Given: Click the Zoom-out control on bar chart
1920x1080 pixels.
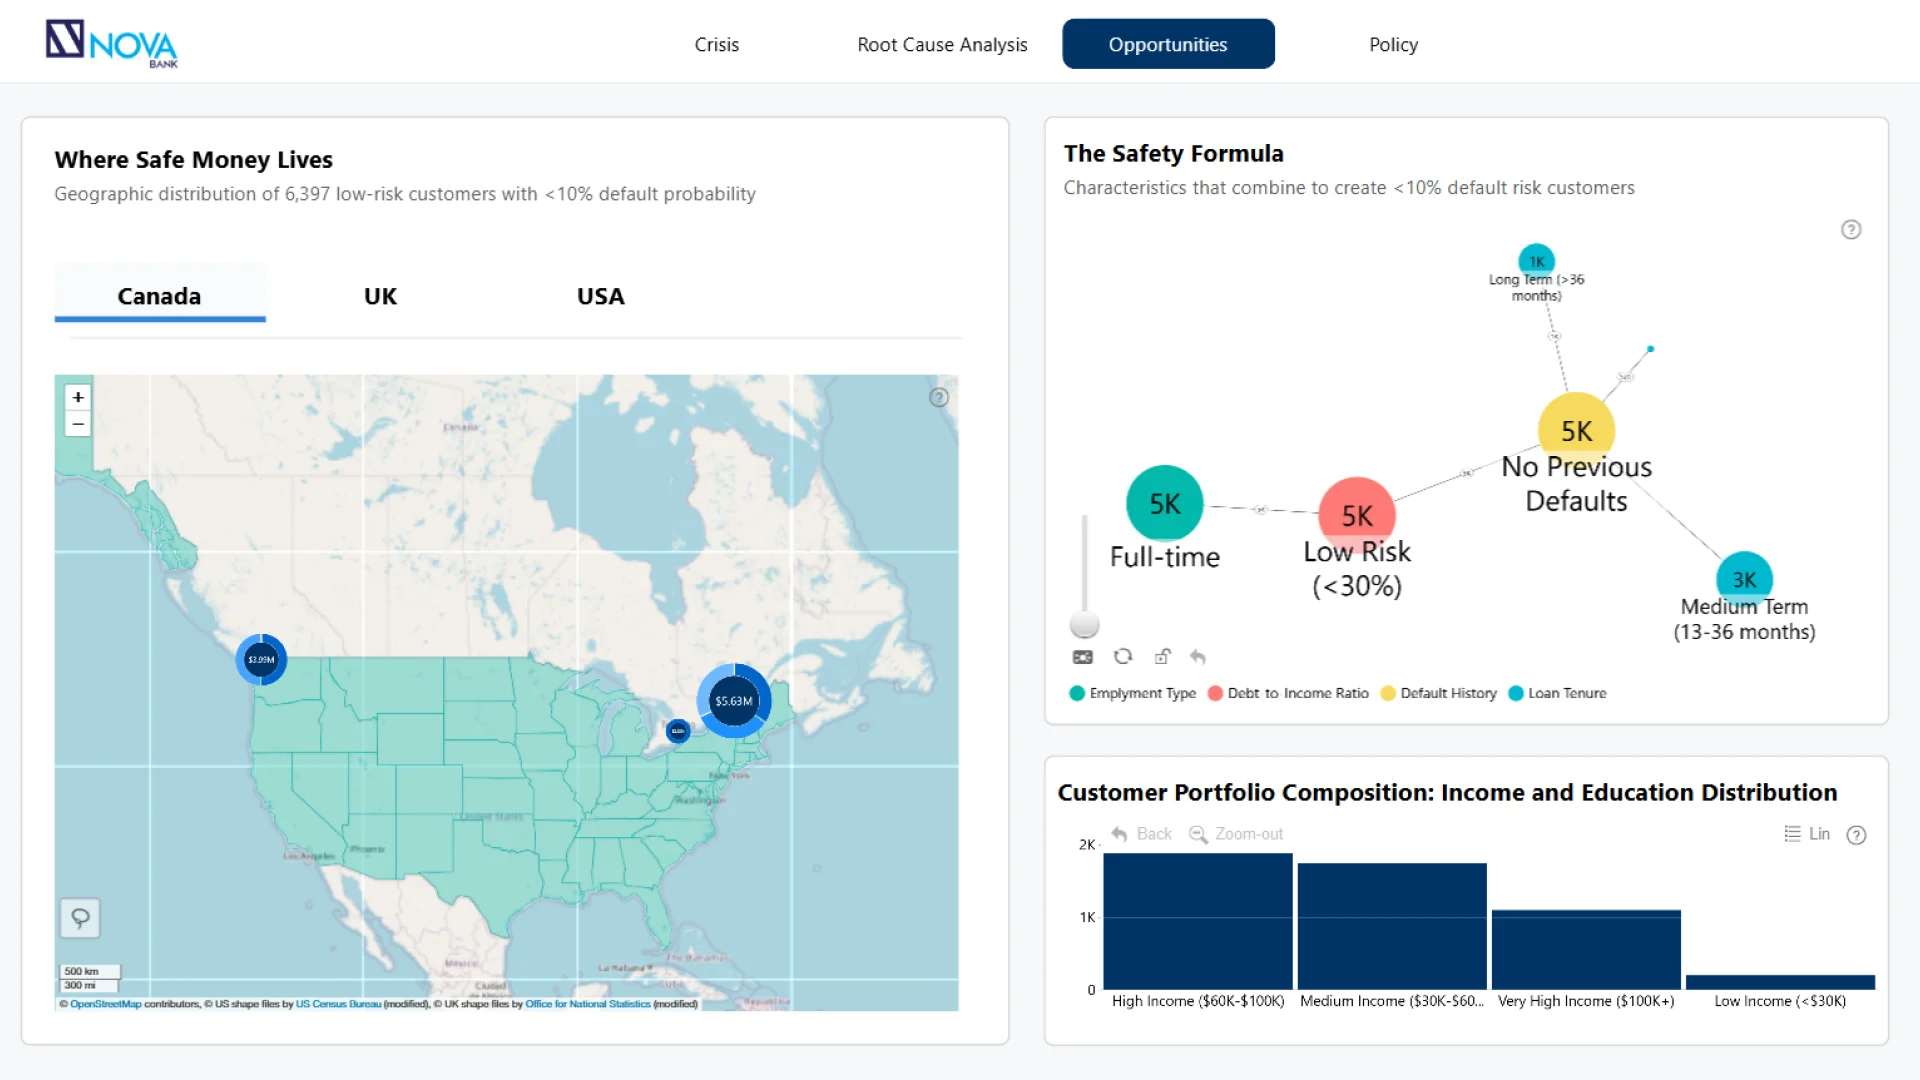Looking at the screenshot, I should pyautogui.click(x=1236, y=834).
